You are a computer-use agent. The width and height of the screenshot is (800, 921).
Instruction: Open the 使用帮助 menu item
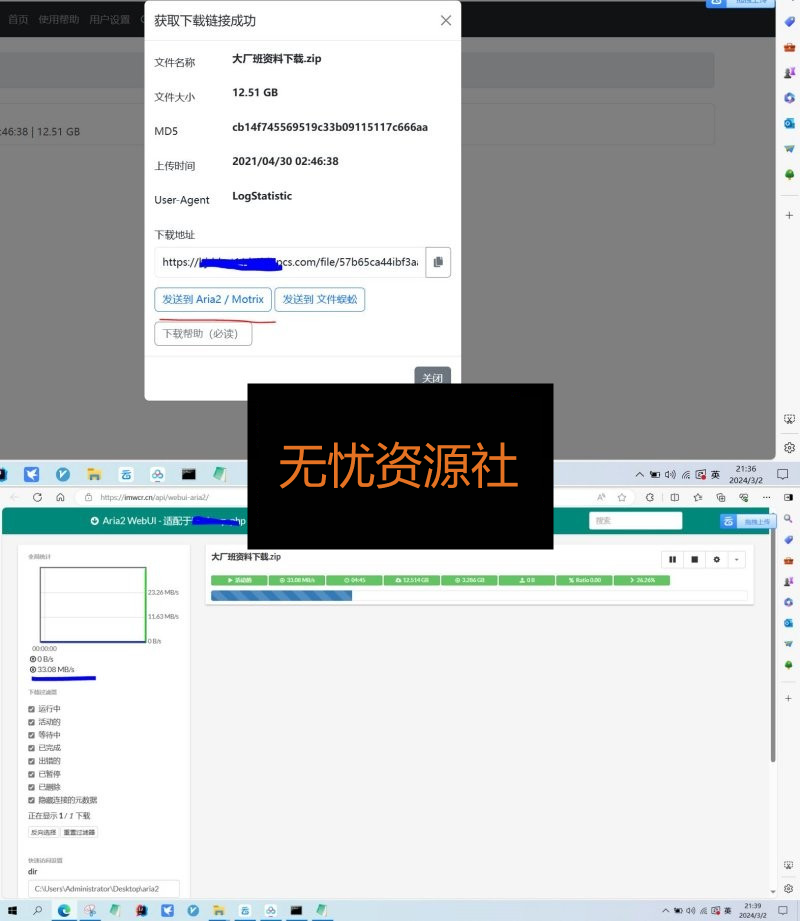tap(58, 19)
